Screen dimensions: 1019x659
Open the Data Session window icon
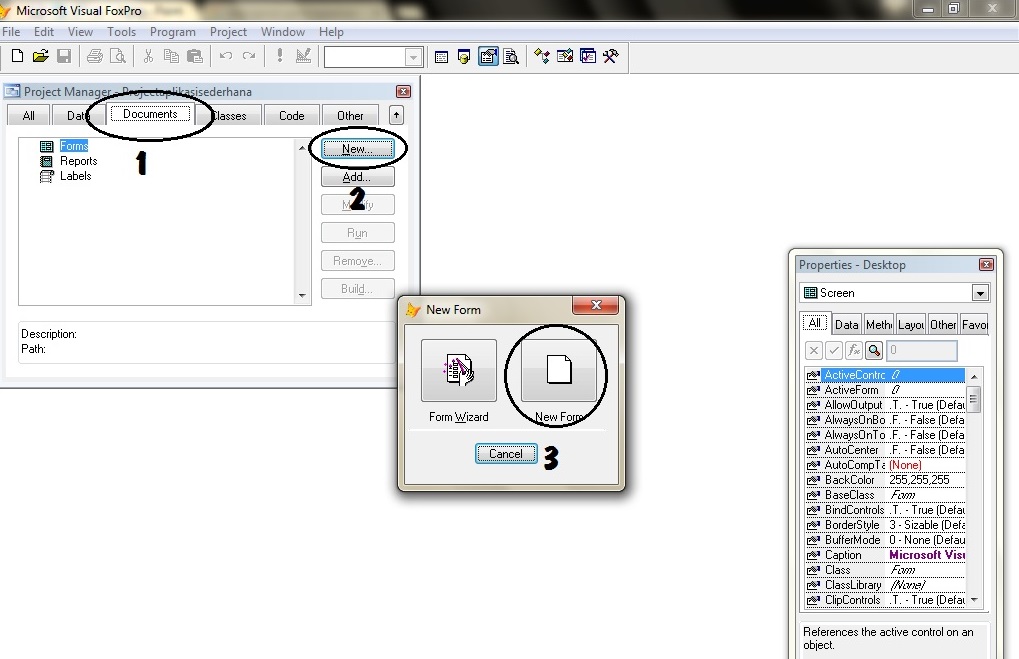[464, 57]
